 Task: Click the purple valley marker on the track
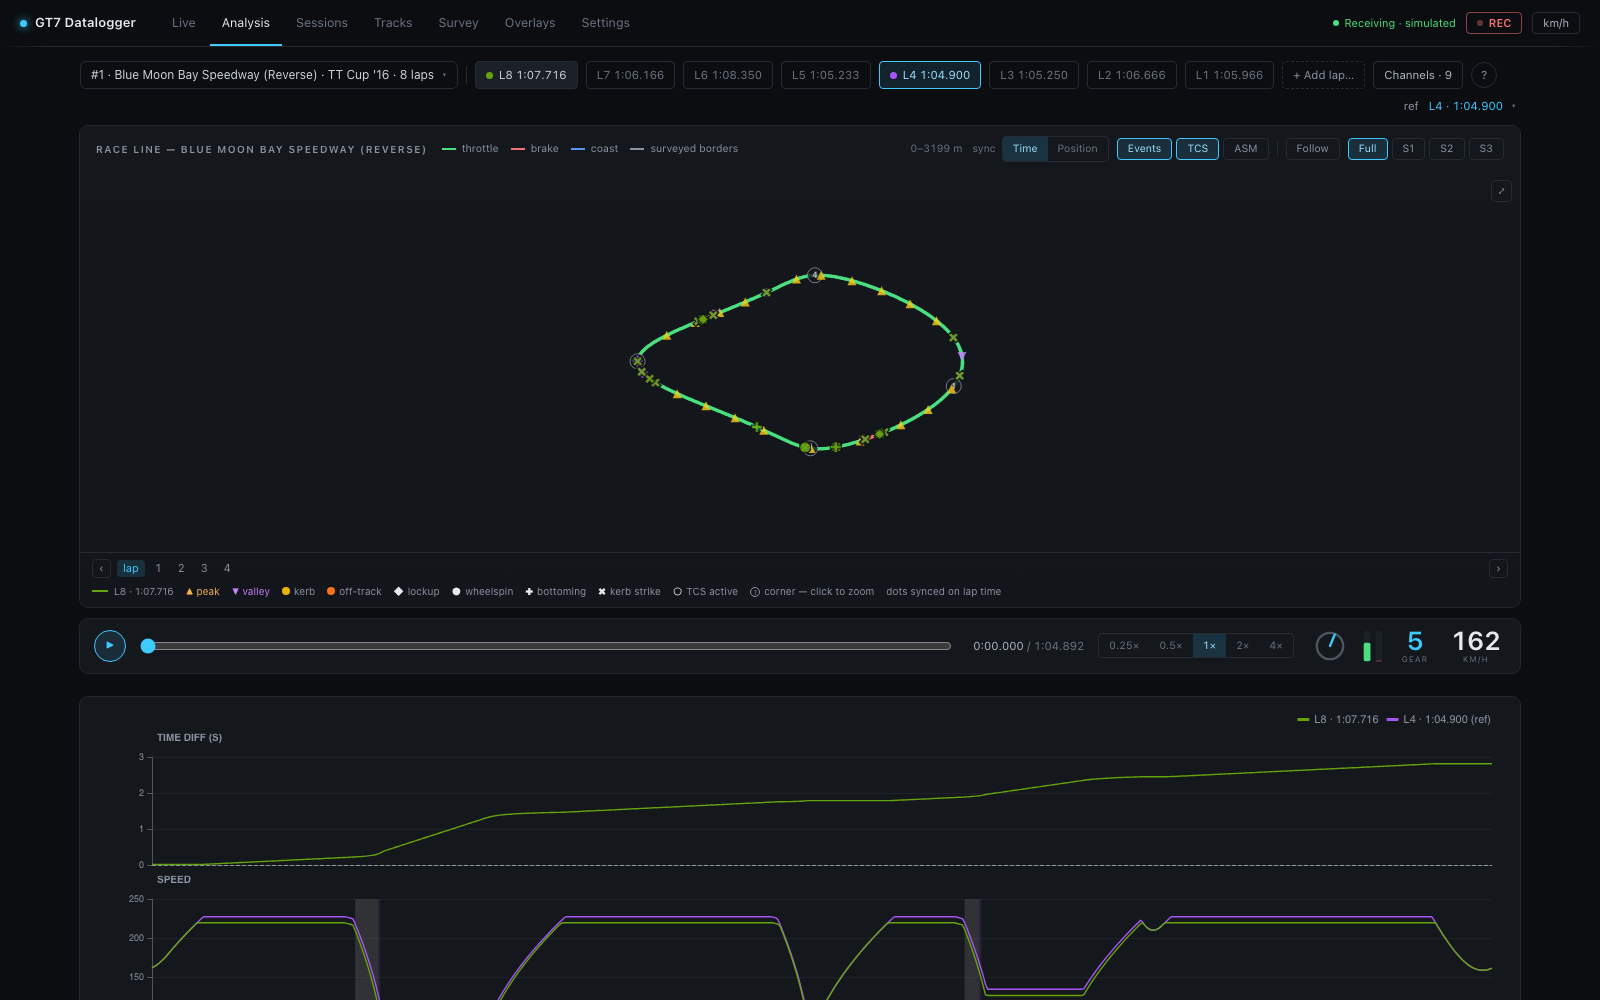pos(962,355)
